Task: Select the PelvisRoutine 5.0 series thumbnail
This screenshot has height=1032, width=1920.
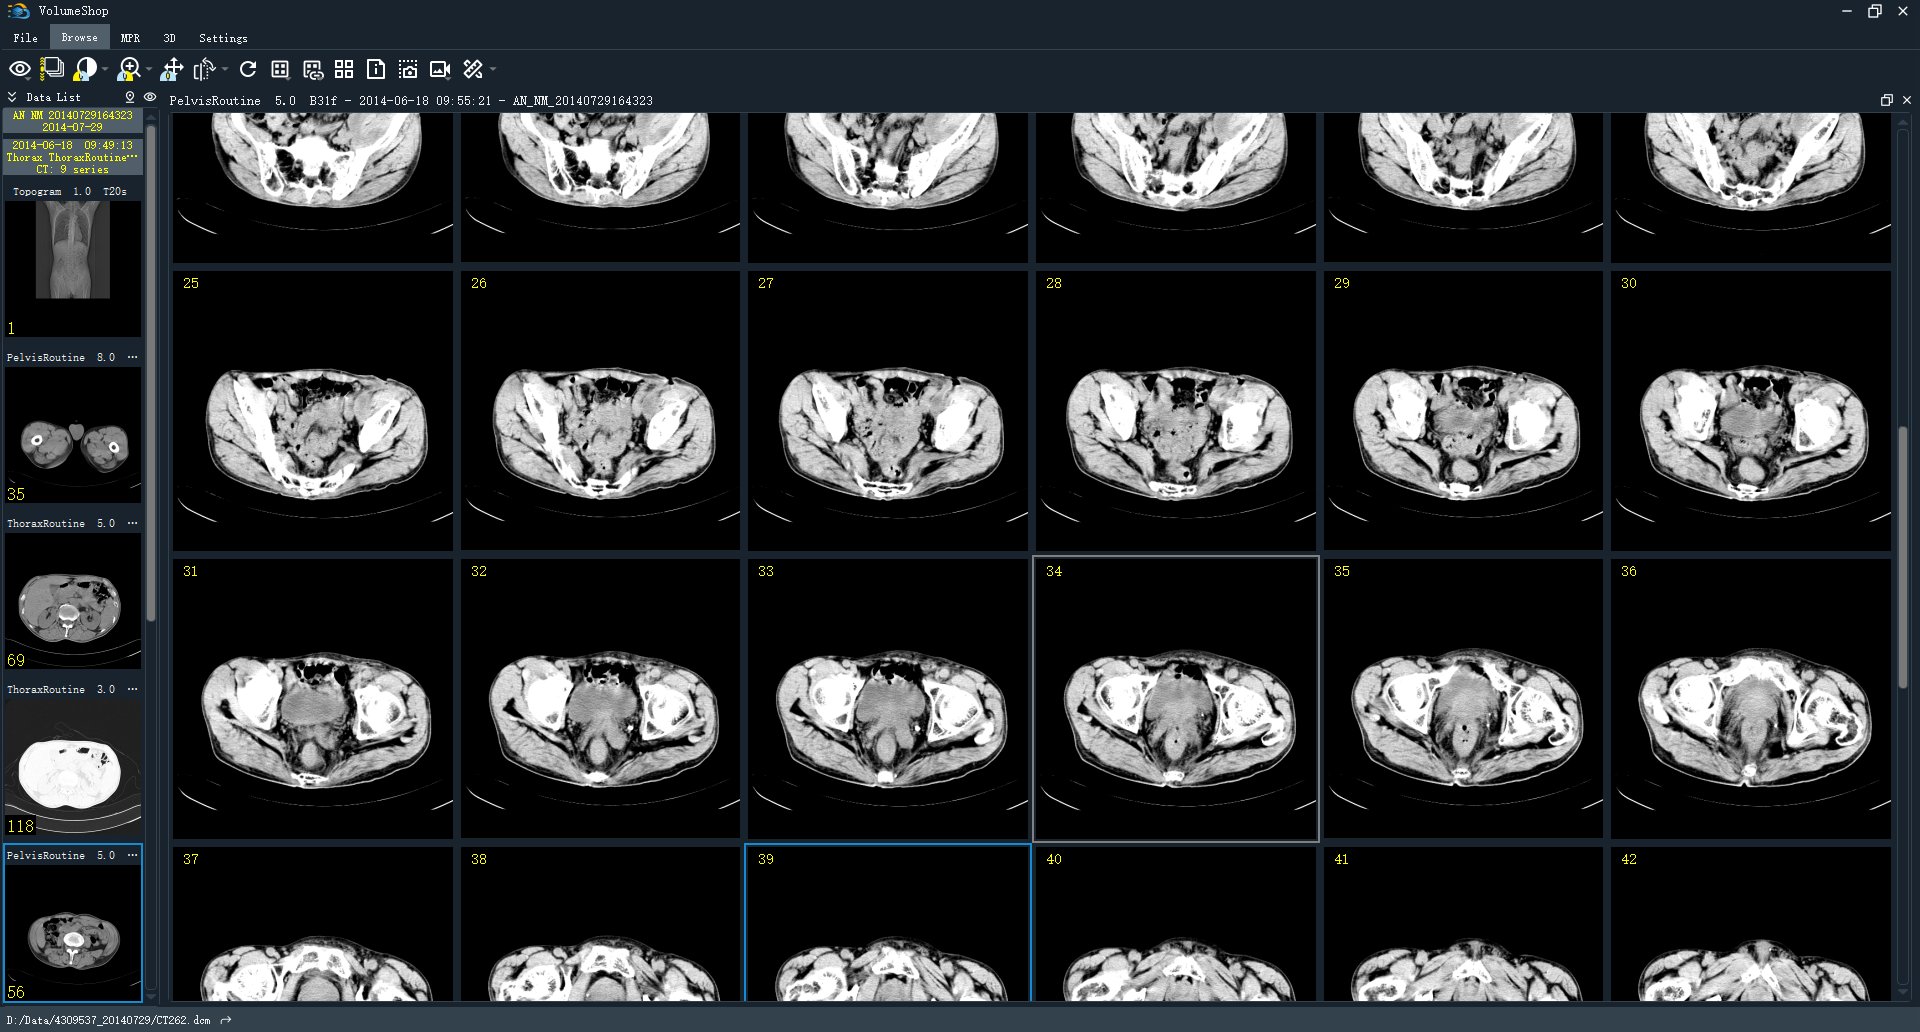Action: (72, 923)
